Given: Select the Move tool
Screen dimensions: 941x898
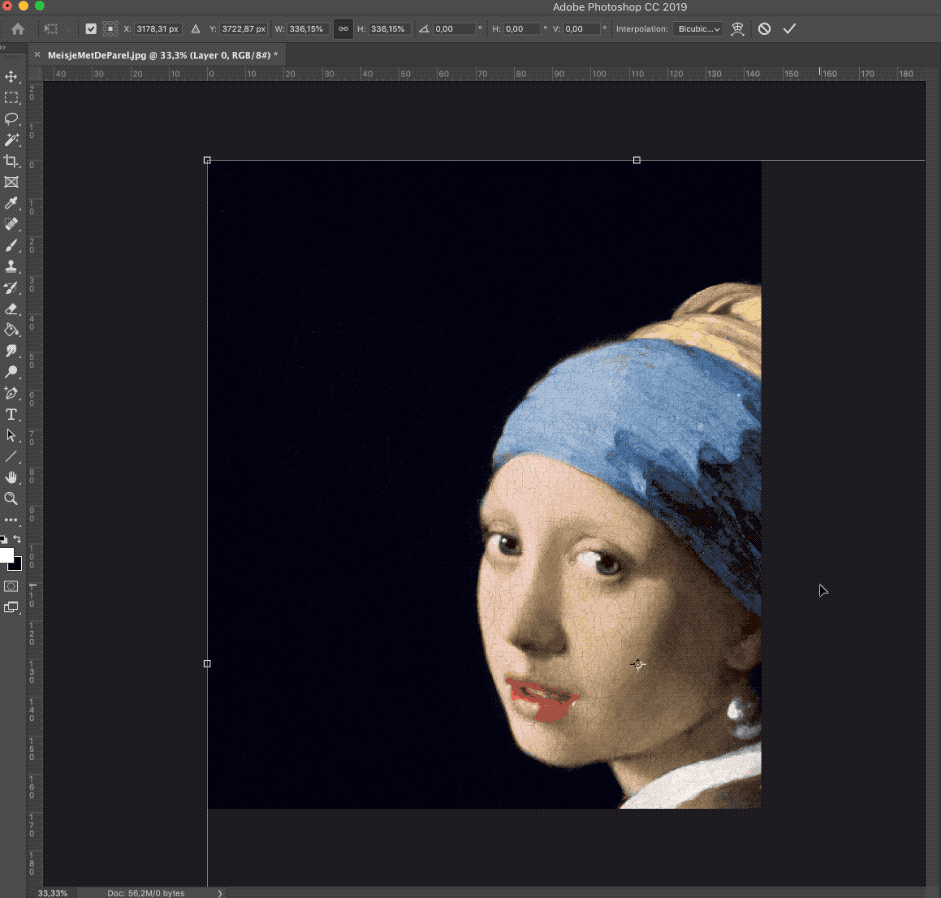Looking at the screenshot, I should pos(12,77).
